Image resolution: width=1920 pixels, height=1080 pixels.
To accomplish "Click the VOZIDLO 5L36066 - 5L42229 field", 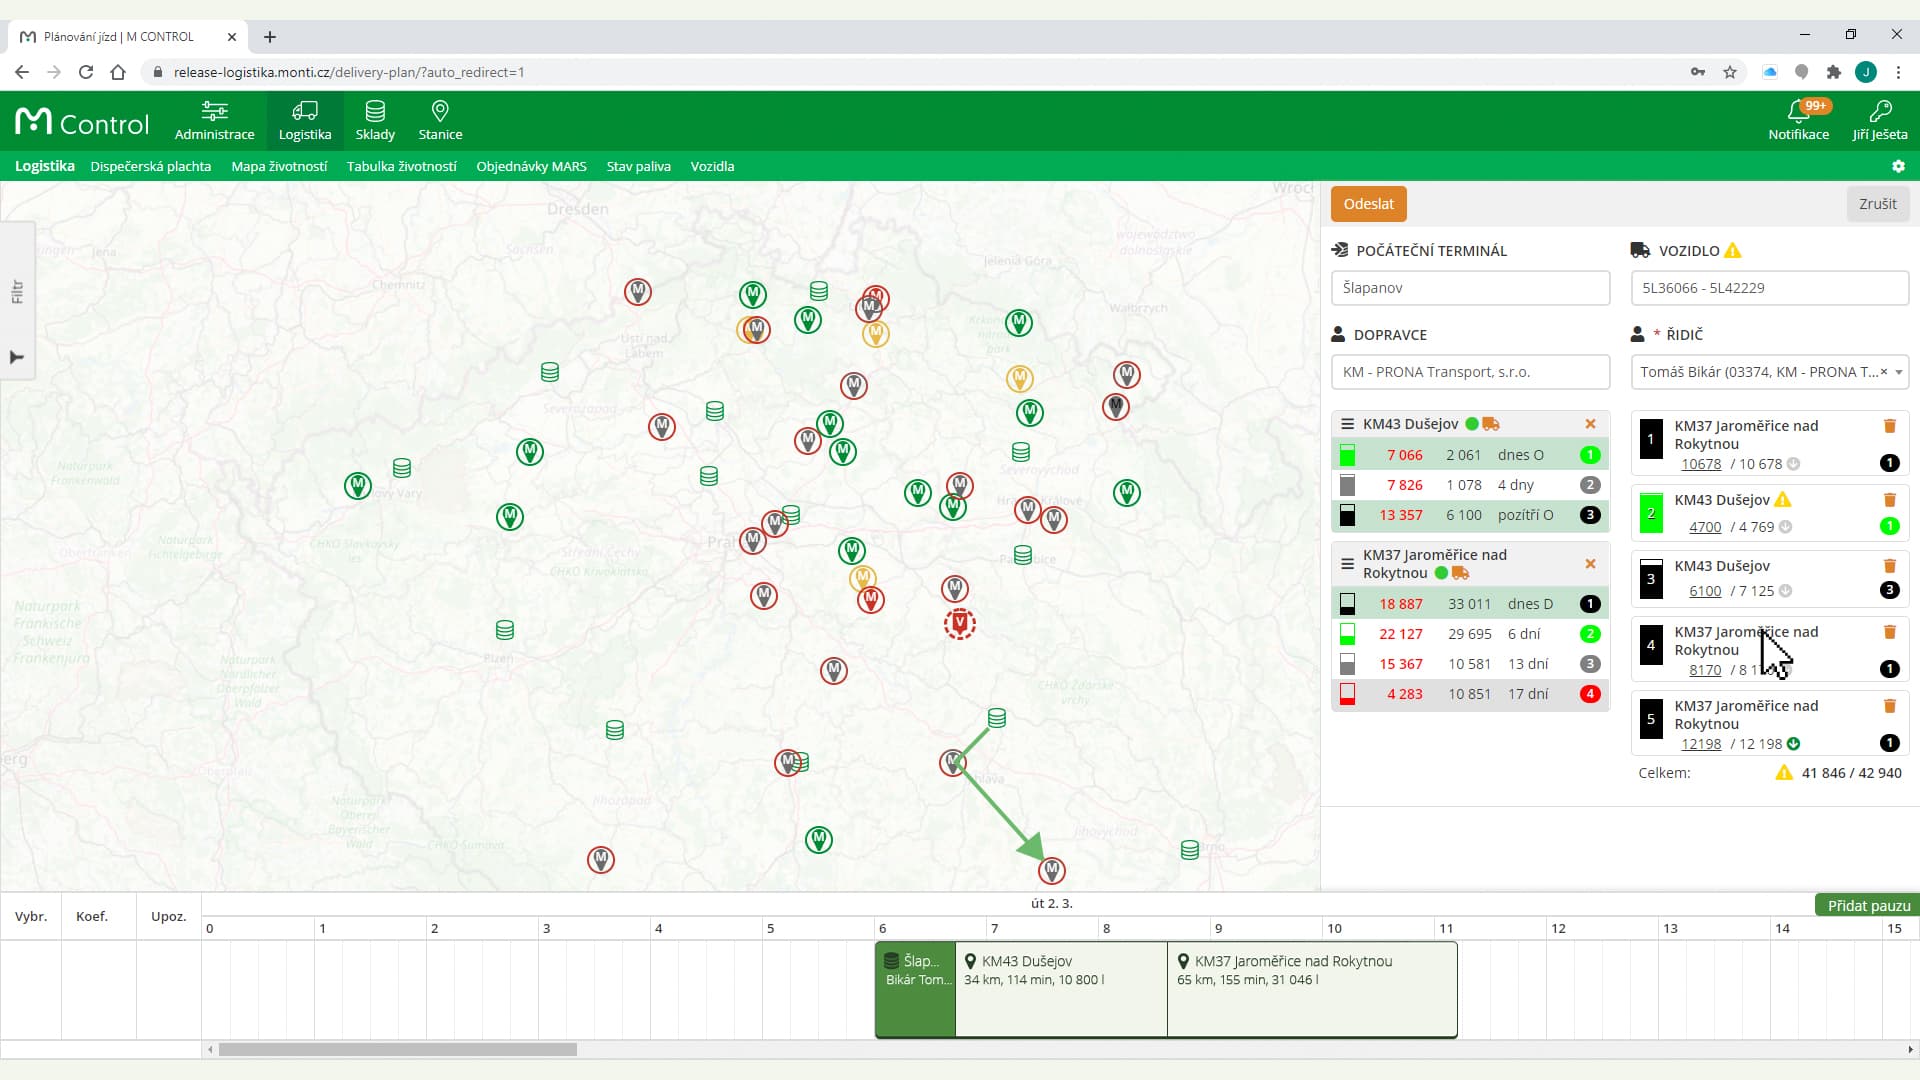I will tap(1769, 288).
